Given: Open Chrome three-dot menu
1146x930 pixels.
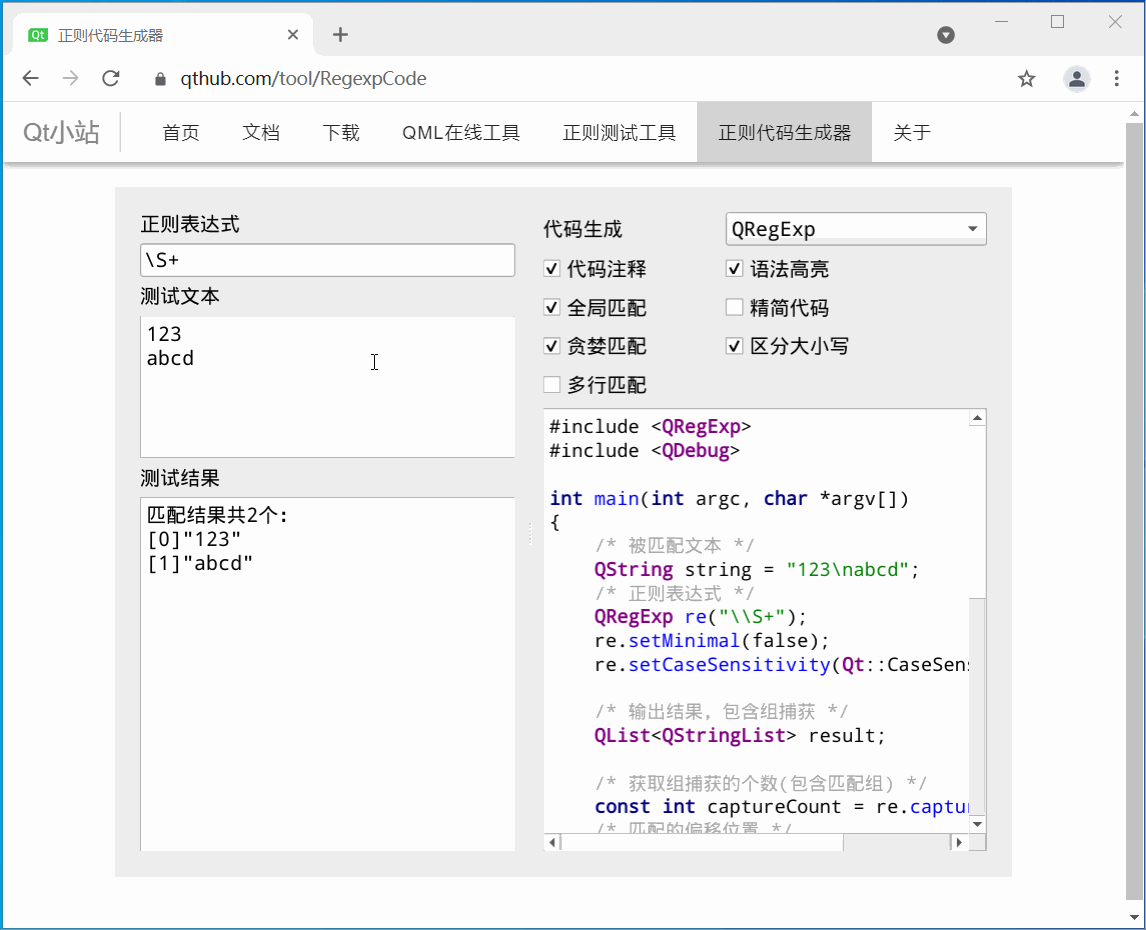Looking at the screenshot, I should 1117,79.
